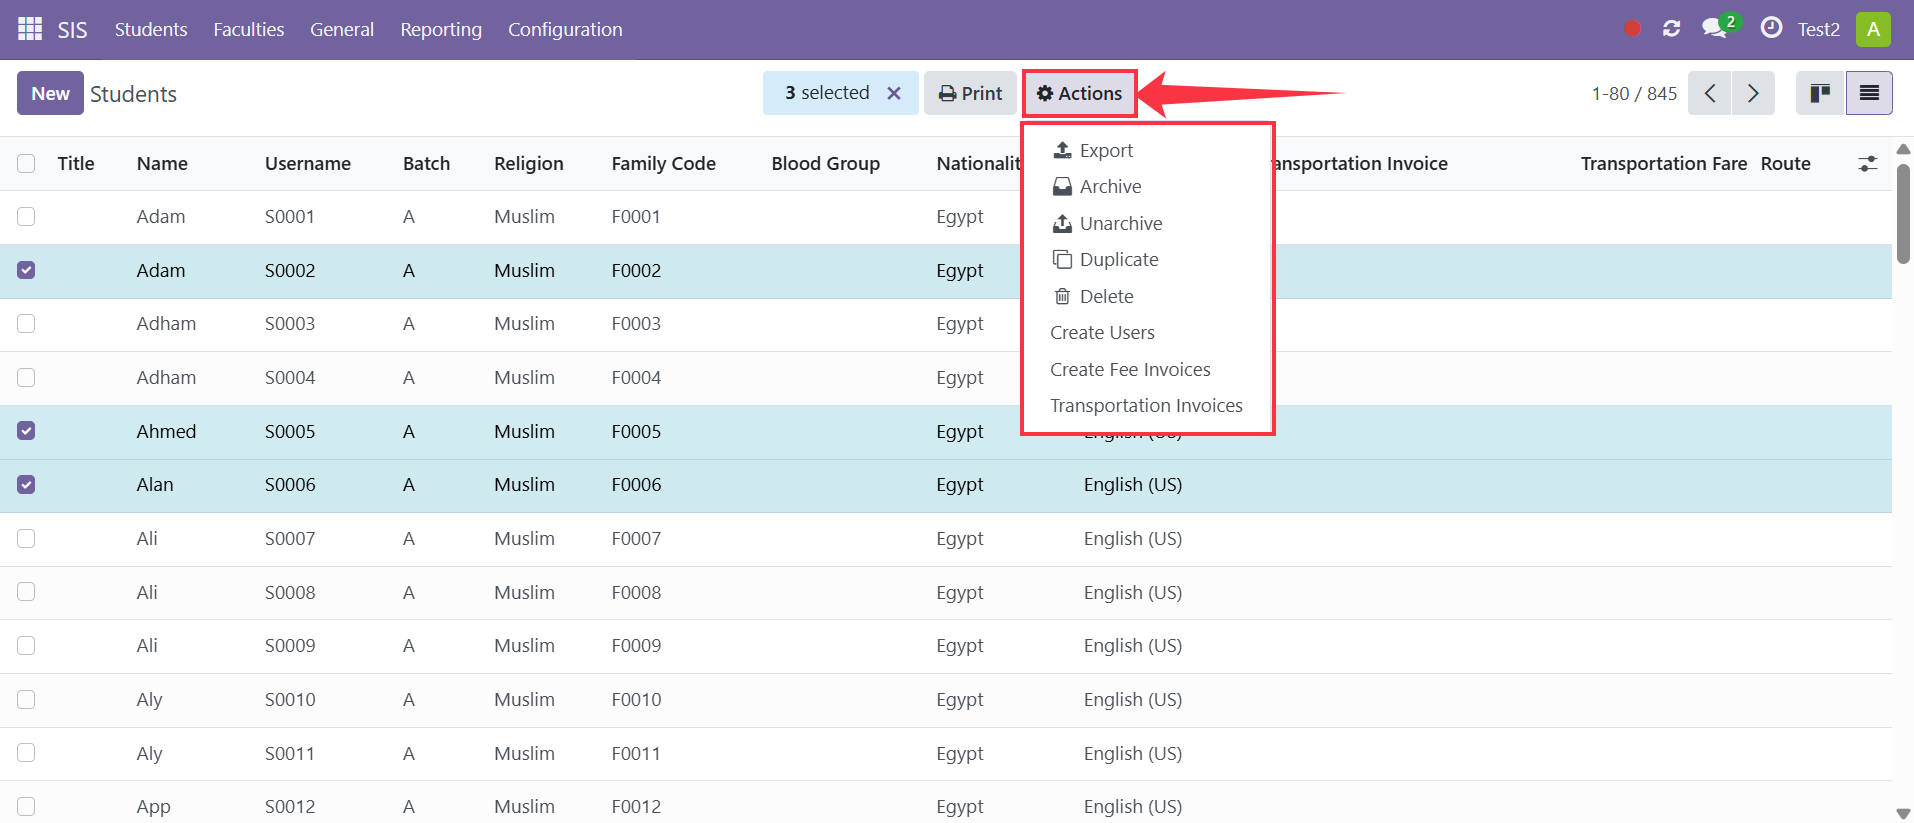Check the S0007 Ali row checkbox
The image size is (1914, 823).
(26, 538)
